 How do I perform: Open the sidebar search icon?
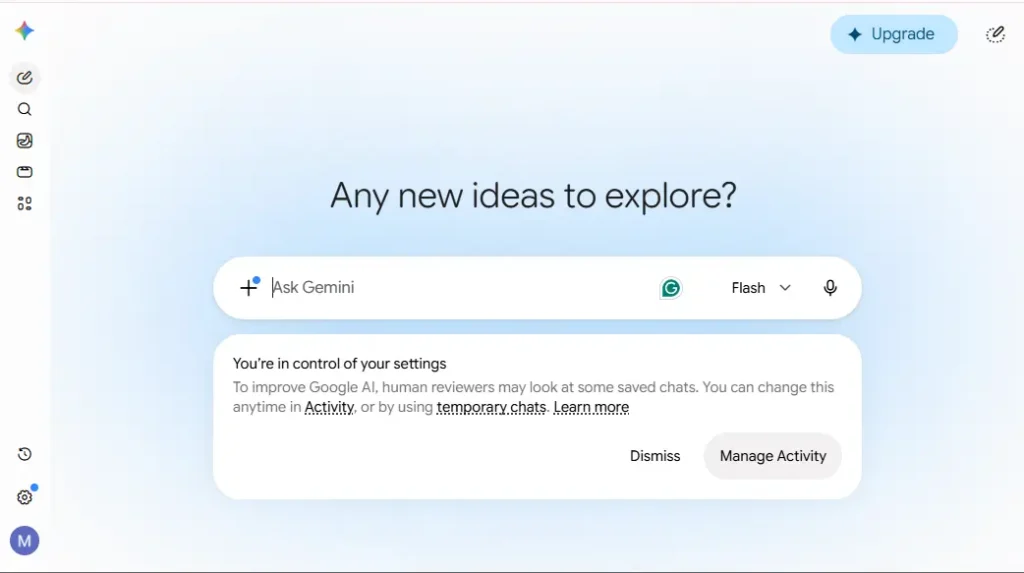click(x=25, y=109)
